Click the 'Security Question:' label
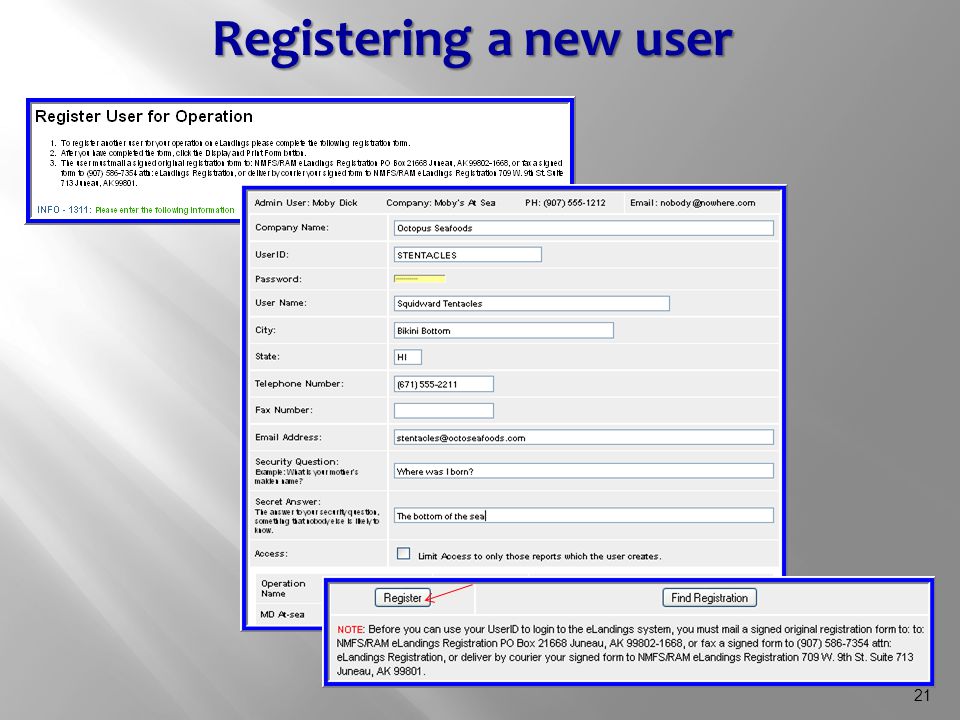 tap(296, 462)
